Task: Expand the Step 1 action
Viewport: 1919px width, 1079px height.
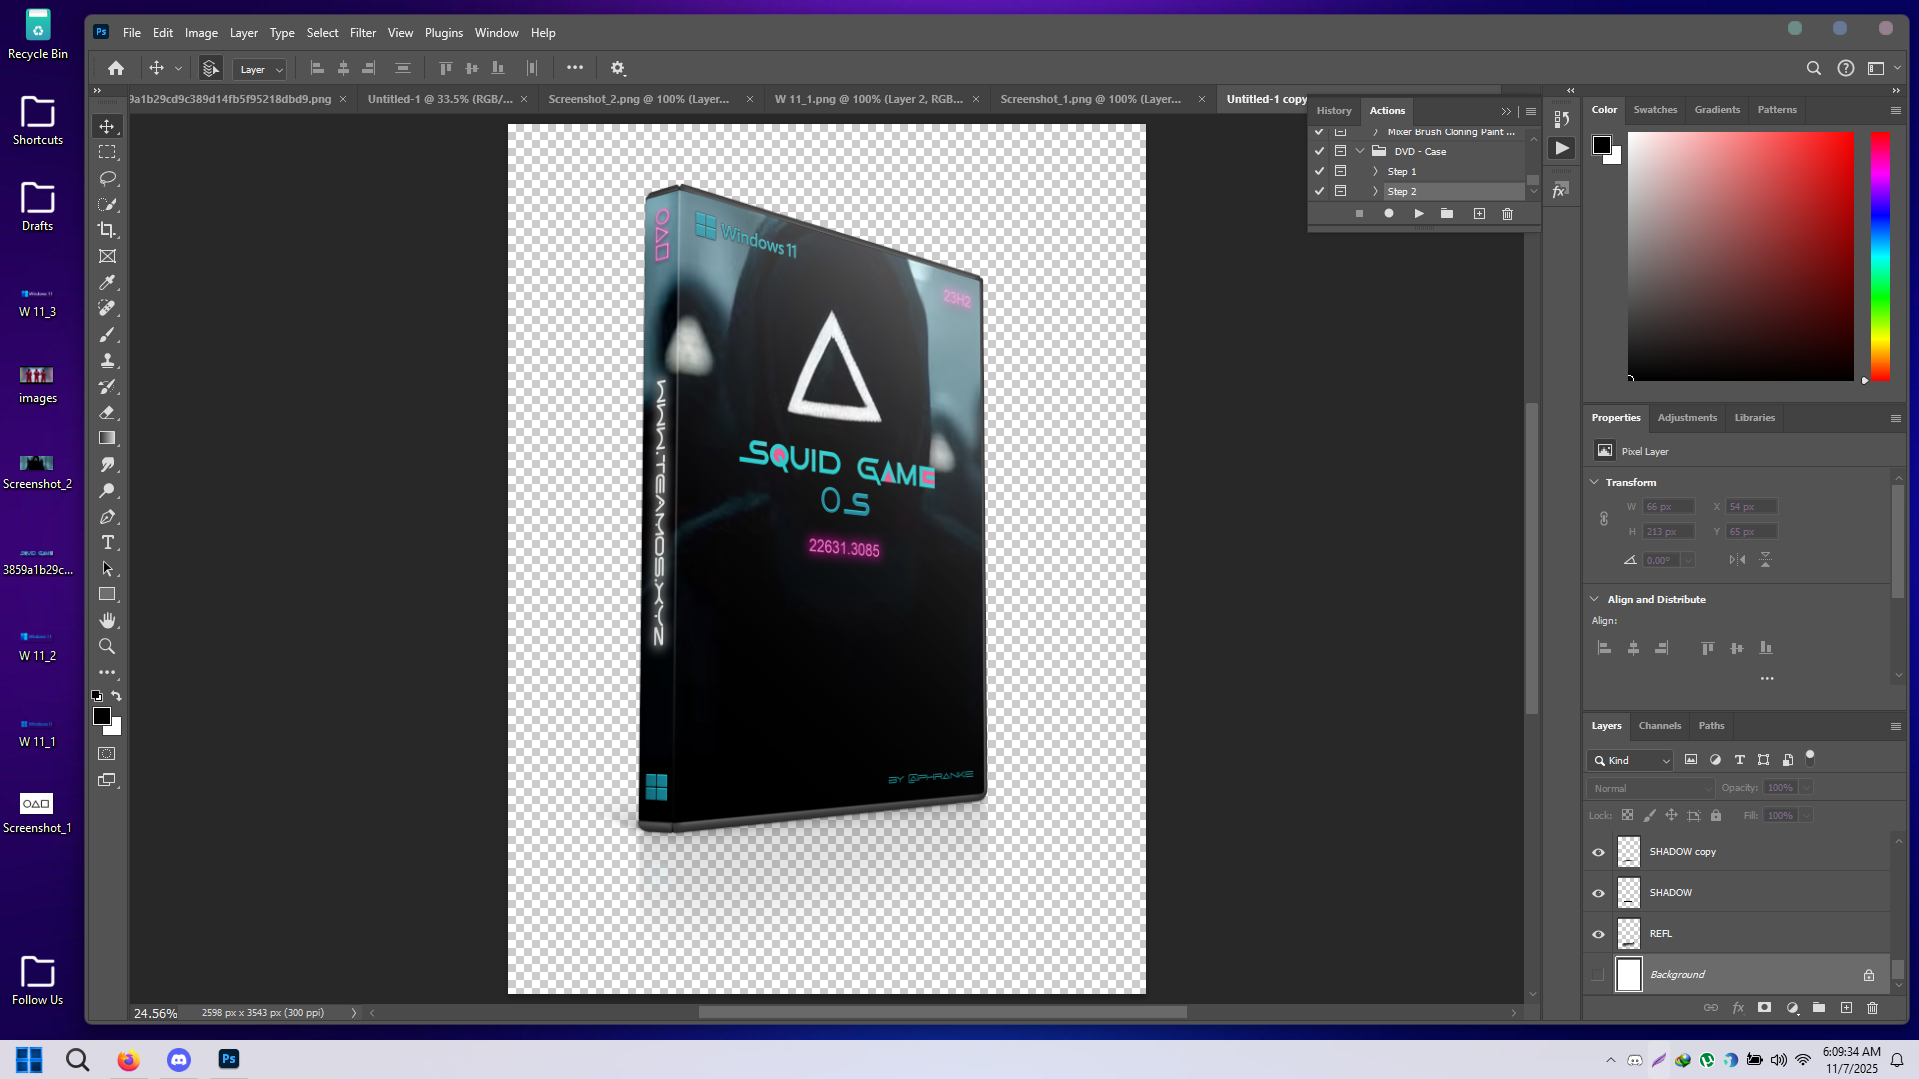Action: [1375, 172]
